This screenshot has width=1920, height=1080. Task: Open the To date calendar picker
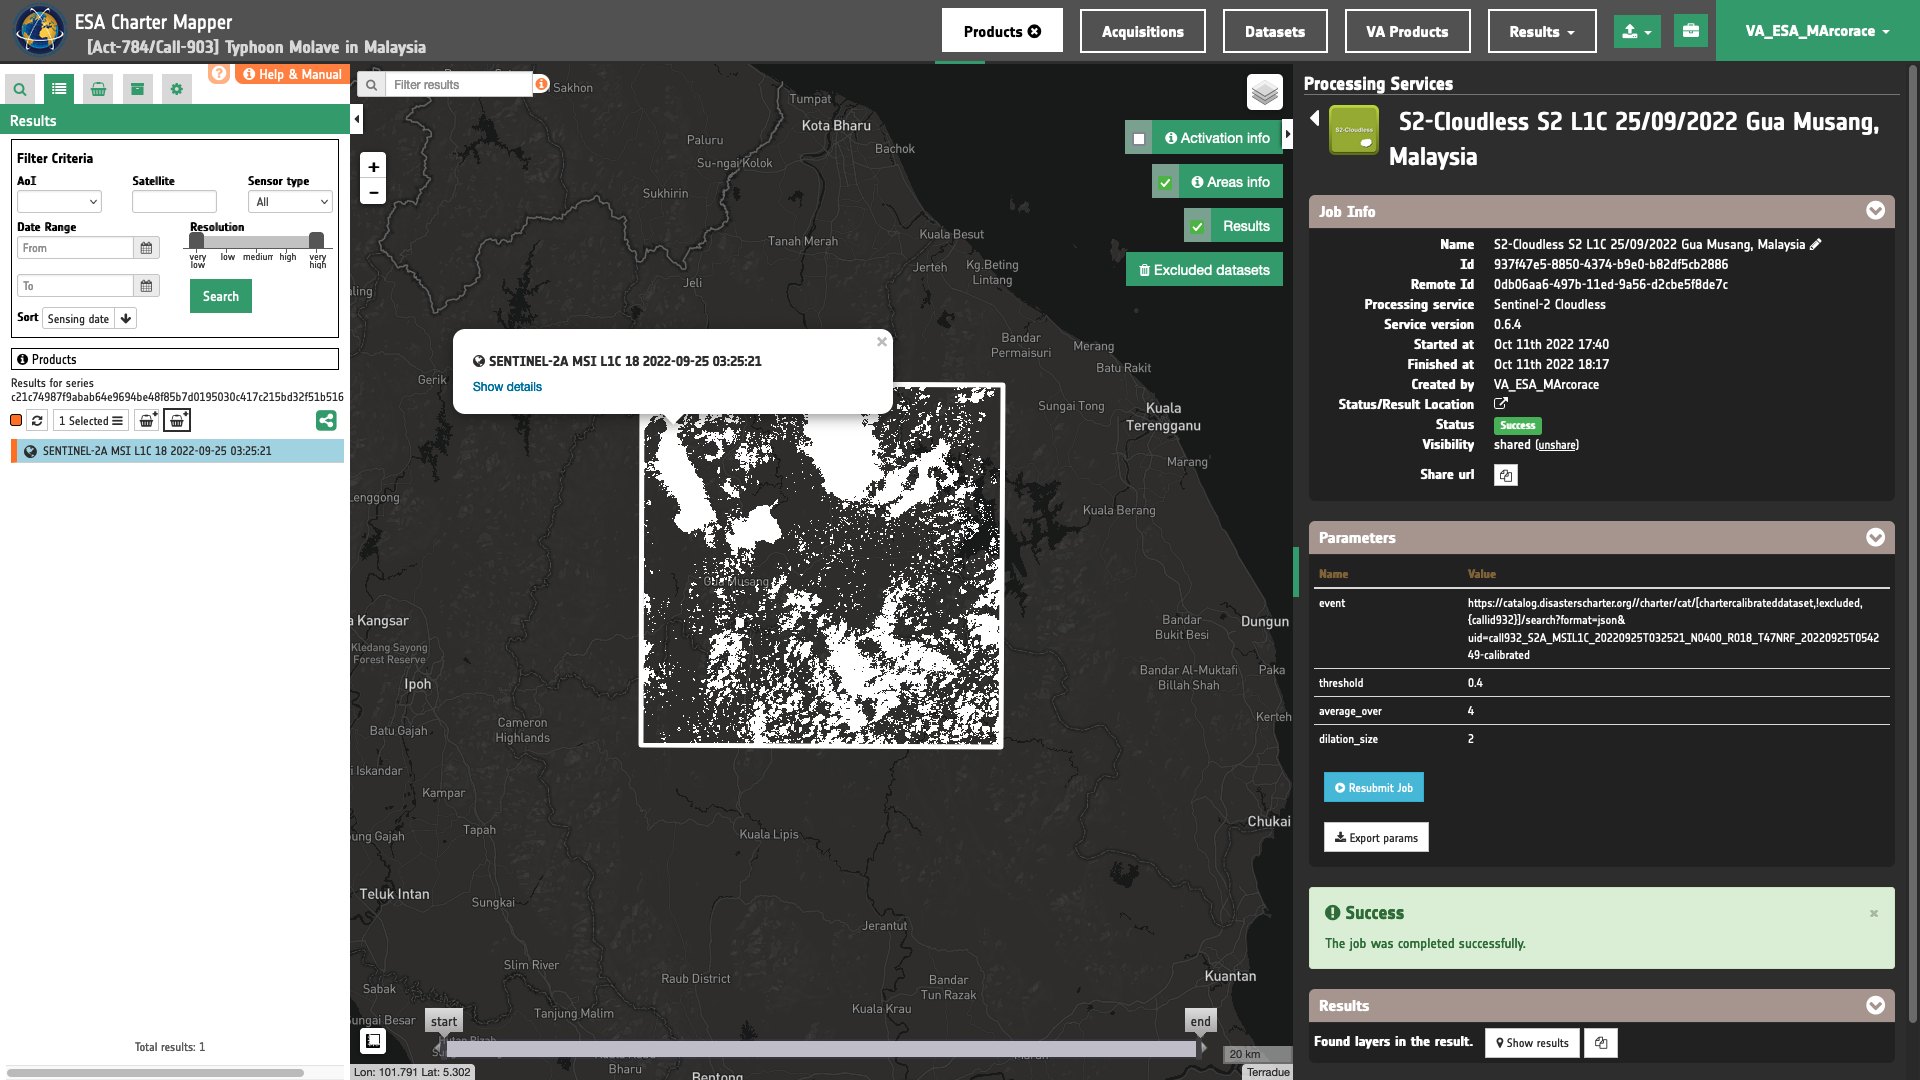click(x=147, y=286)
